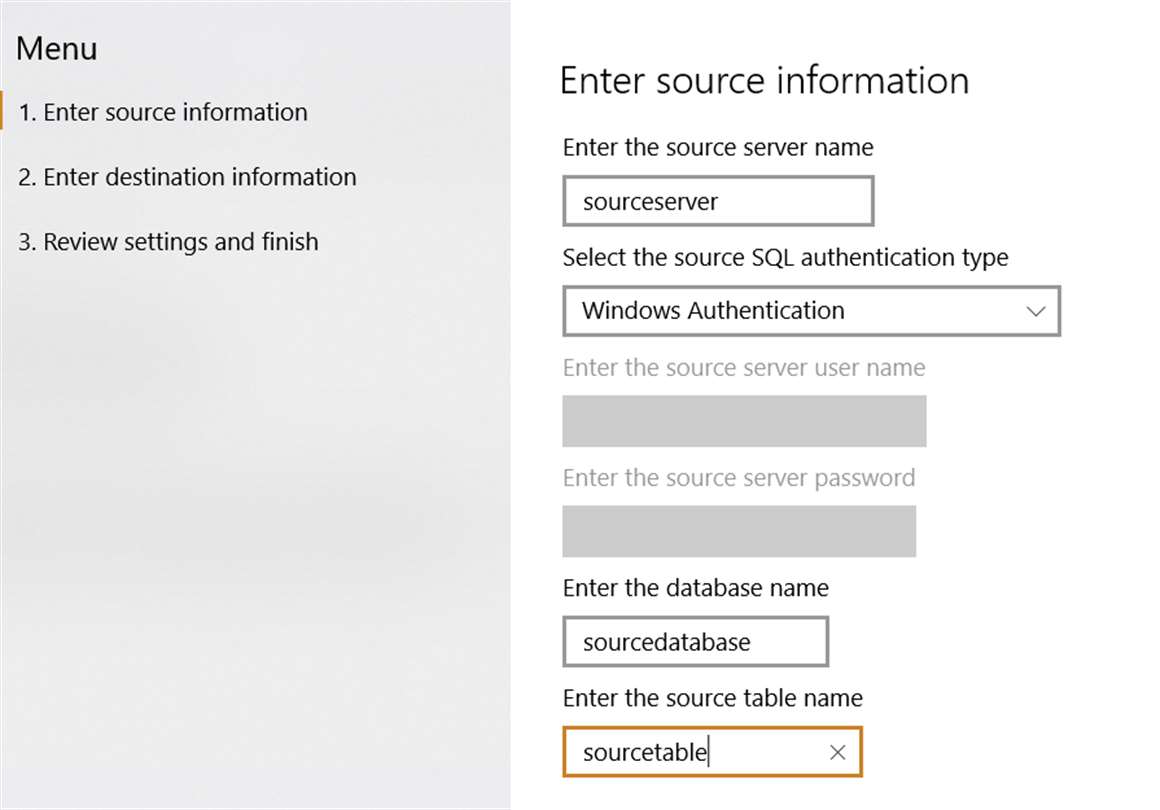Focus the database name field containing 'sourcedatabase'

tap(696, 642)
